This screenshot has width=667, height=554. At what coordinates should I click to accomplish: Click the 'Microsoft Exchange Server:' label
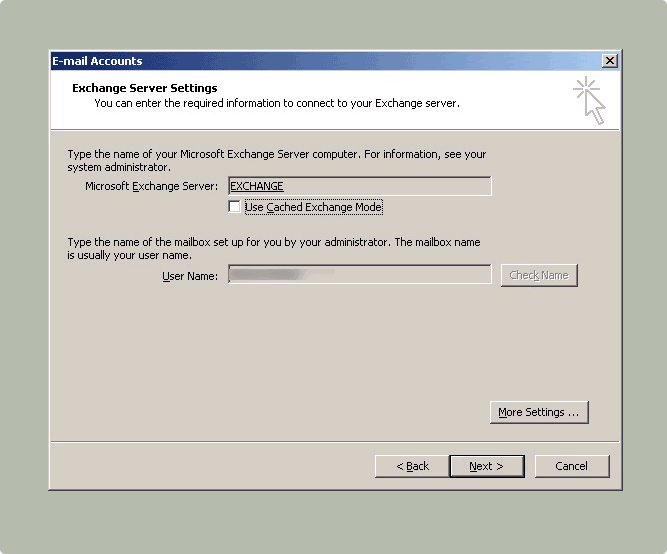151,186
